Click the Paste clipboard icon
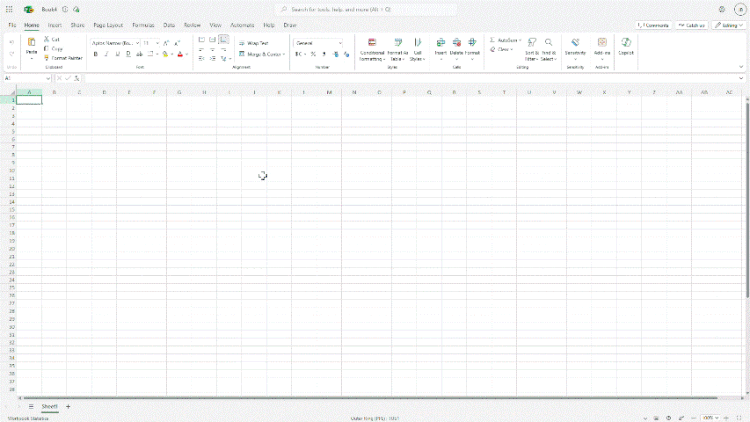Image resolution: width=750 pixels, height=422 pixels. [x=32, y=43]
